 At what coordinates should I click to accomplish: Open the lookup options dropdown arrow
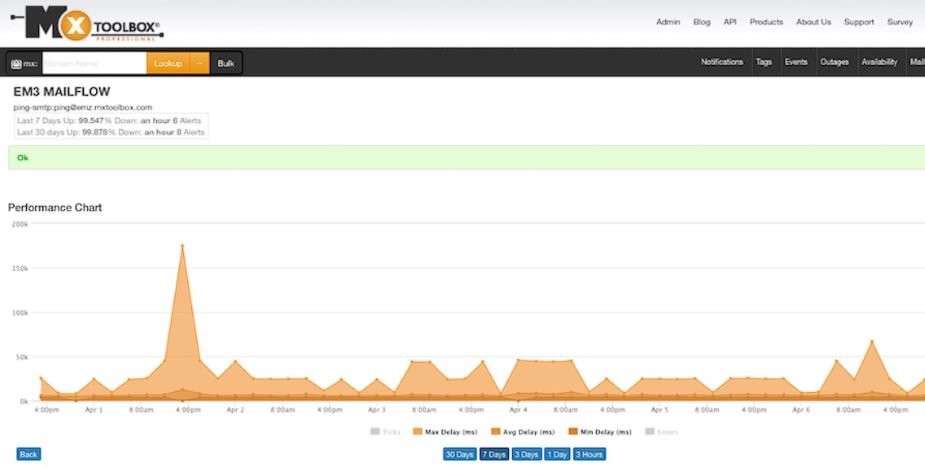[199, 63]
